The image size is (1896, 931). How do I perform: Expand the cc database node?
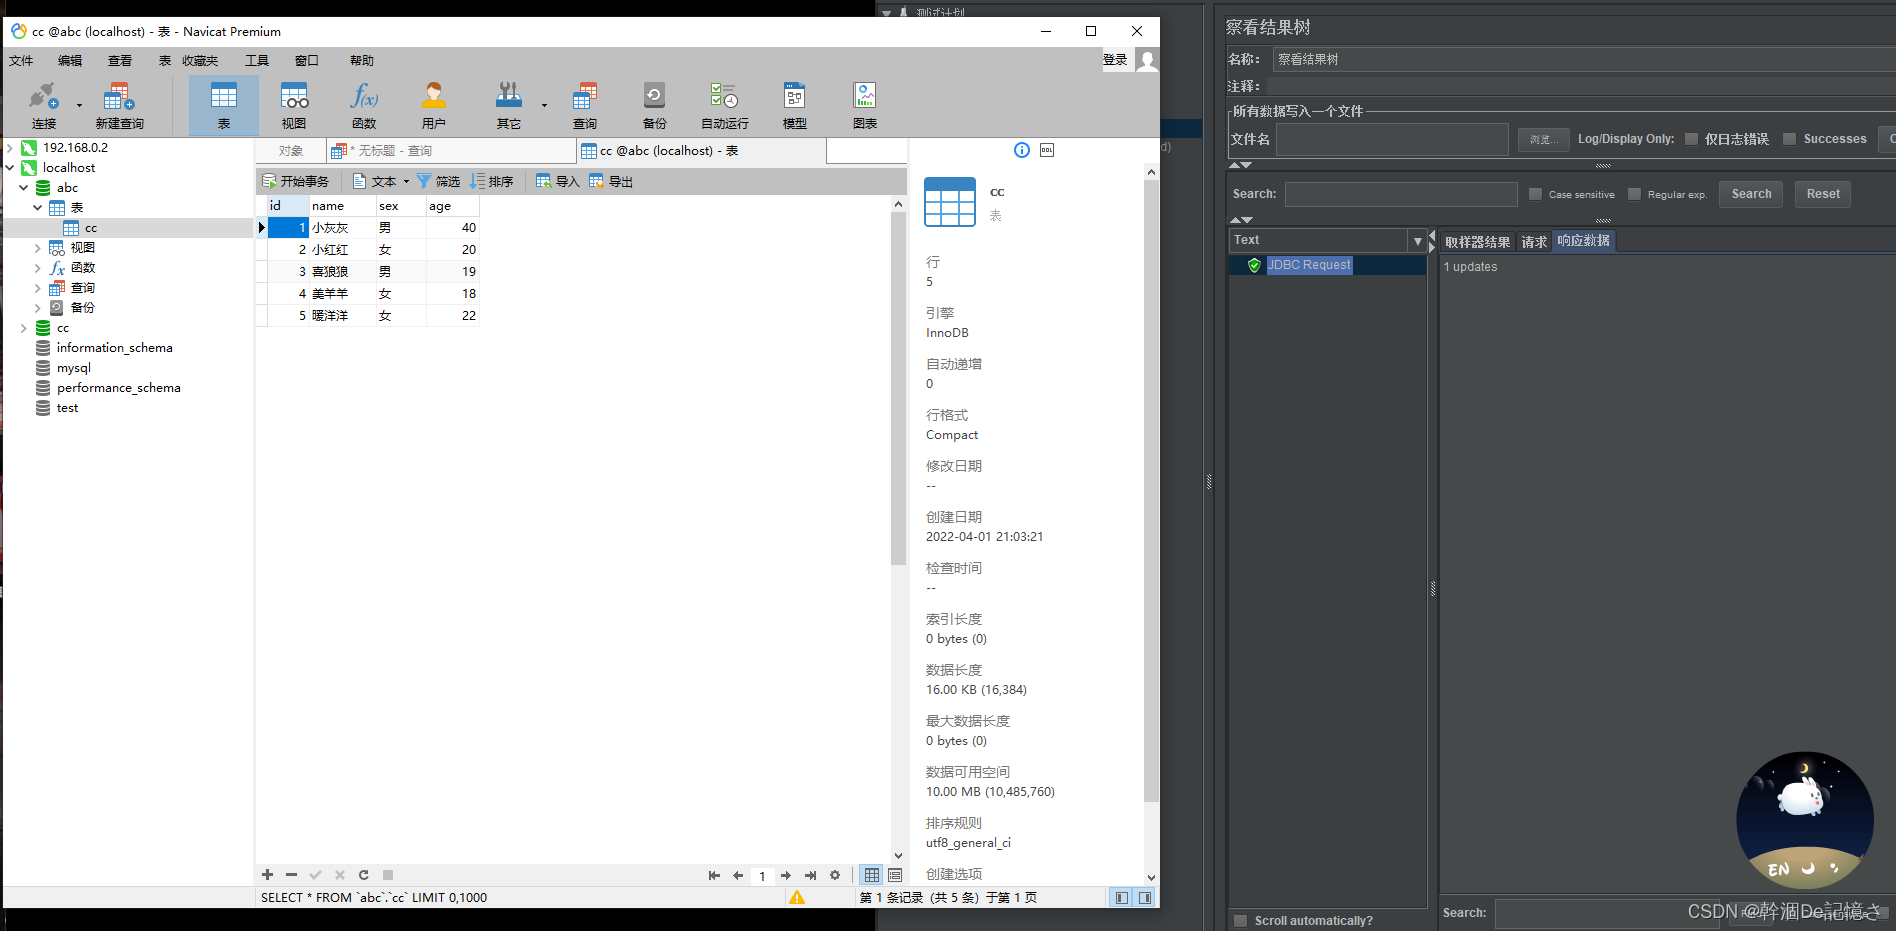(x=24, y=327)
